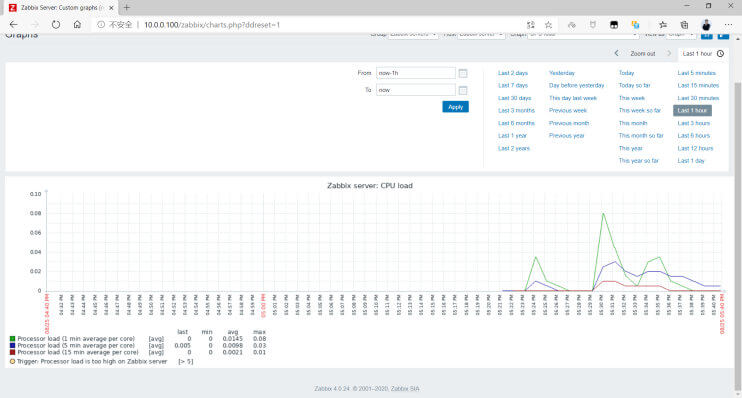Click the browser address bar URL

pos(212,25)
